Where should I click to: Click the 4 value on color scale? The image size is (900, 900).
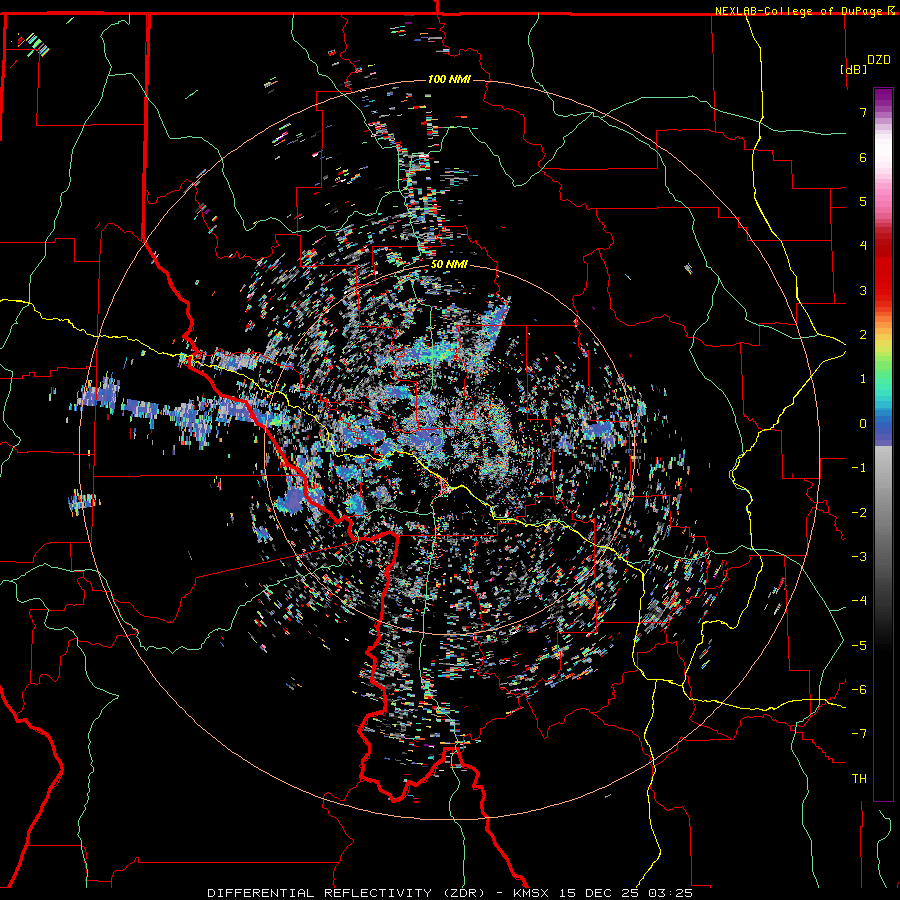coord(863,246)
